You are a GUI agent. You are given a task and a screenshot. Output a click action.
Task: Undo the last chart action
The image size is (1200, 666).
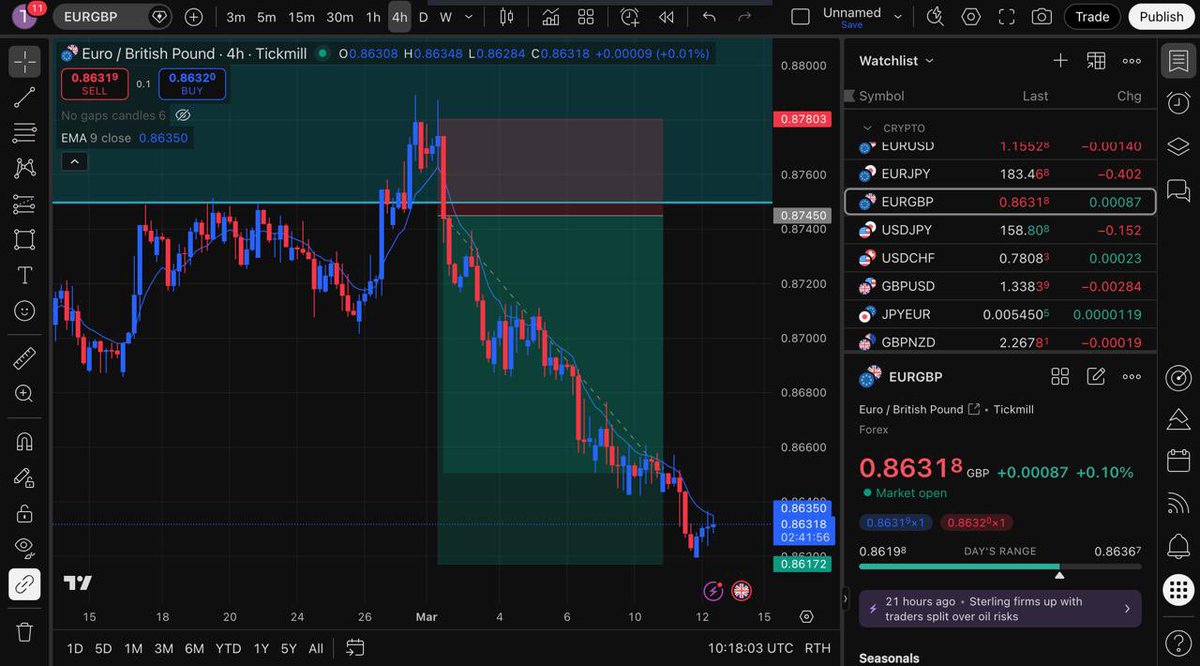point(709,17)
